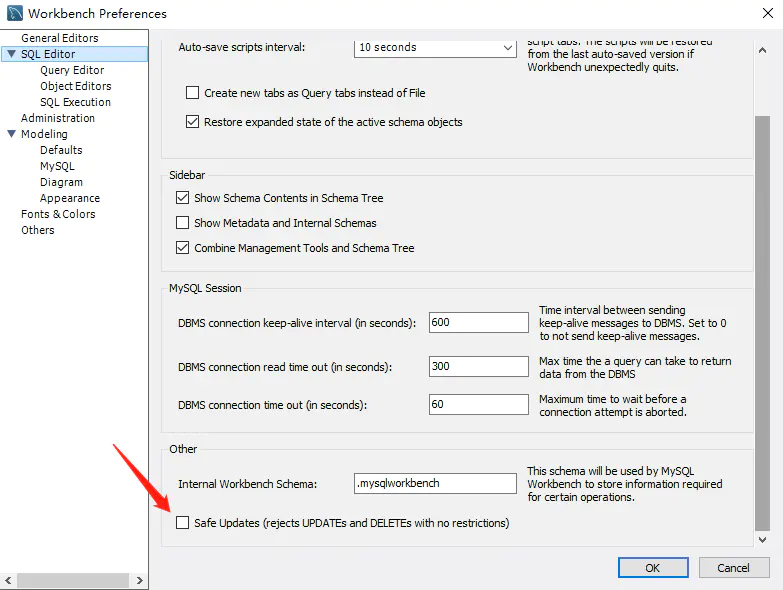The image size is (783, 590).
Task: Select the Modeling category
Action: (44, 134)
